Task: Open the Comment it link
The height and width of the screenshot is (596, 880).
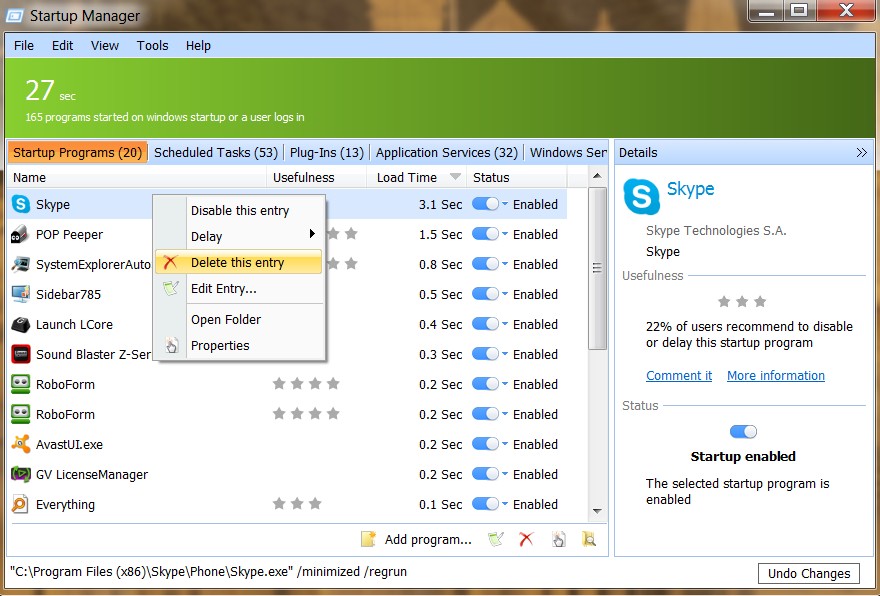Action: point(679,375)
